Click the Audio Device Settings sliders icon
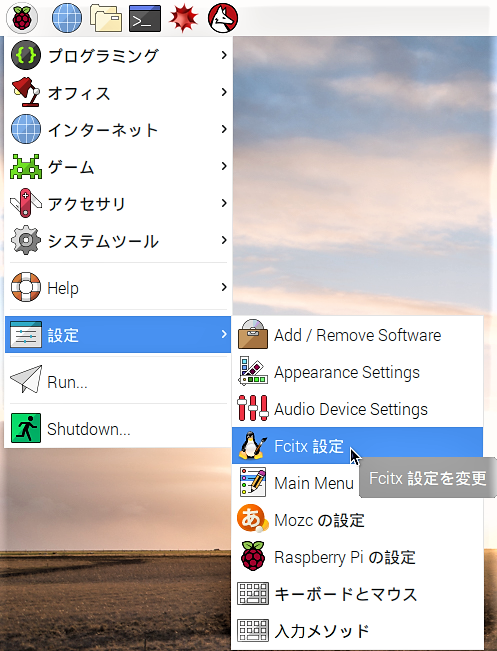497x651 pixels. (252, 409)
